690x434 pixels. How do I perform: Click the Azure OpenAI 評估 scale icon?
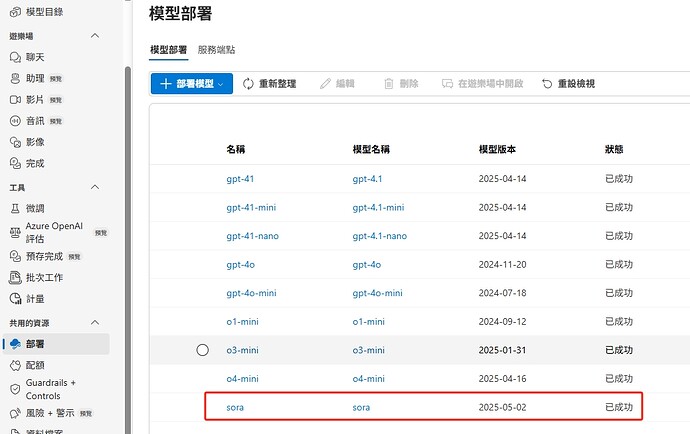click(x=15, y=232)
